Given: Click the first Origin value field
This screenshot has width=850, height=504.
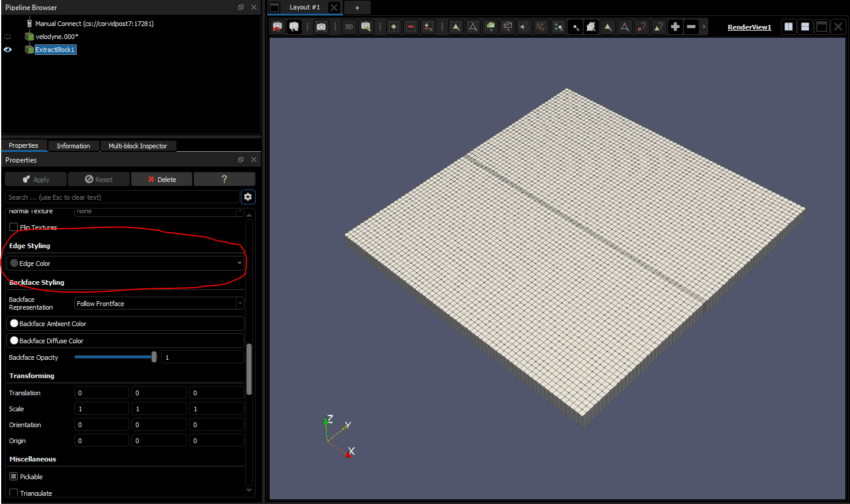Looking at the screenshot, I should click(102, 441).
